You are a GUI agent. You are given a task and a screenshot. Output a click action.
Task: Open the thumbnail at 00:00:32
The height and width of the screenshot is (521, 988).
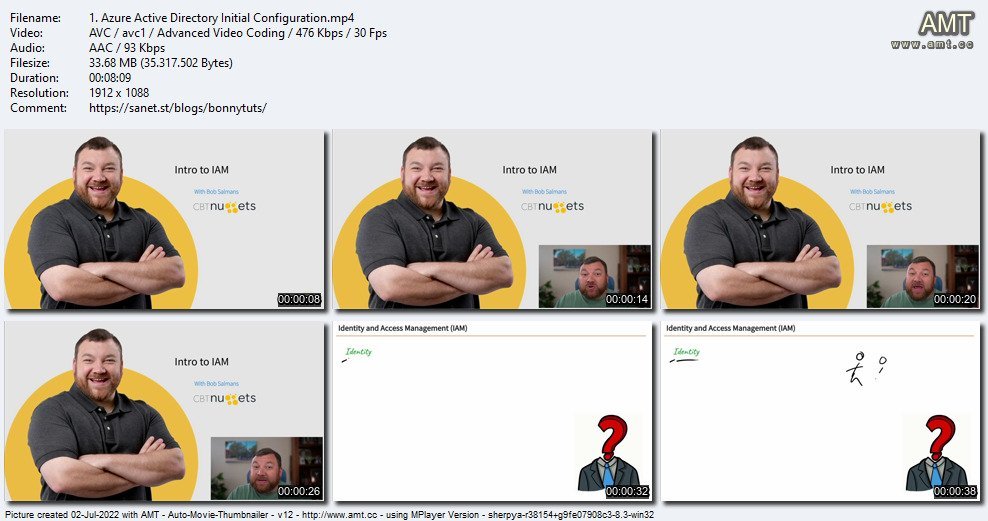point(492,411)
